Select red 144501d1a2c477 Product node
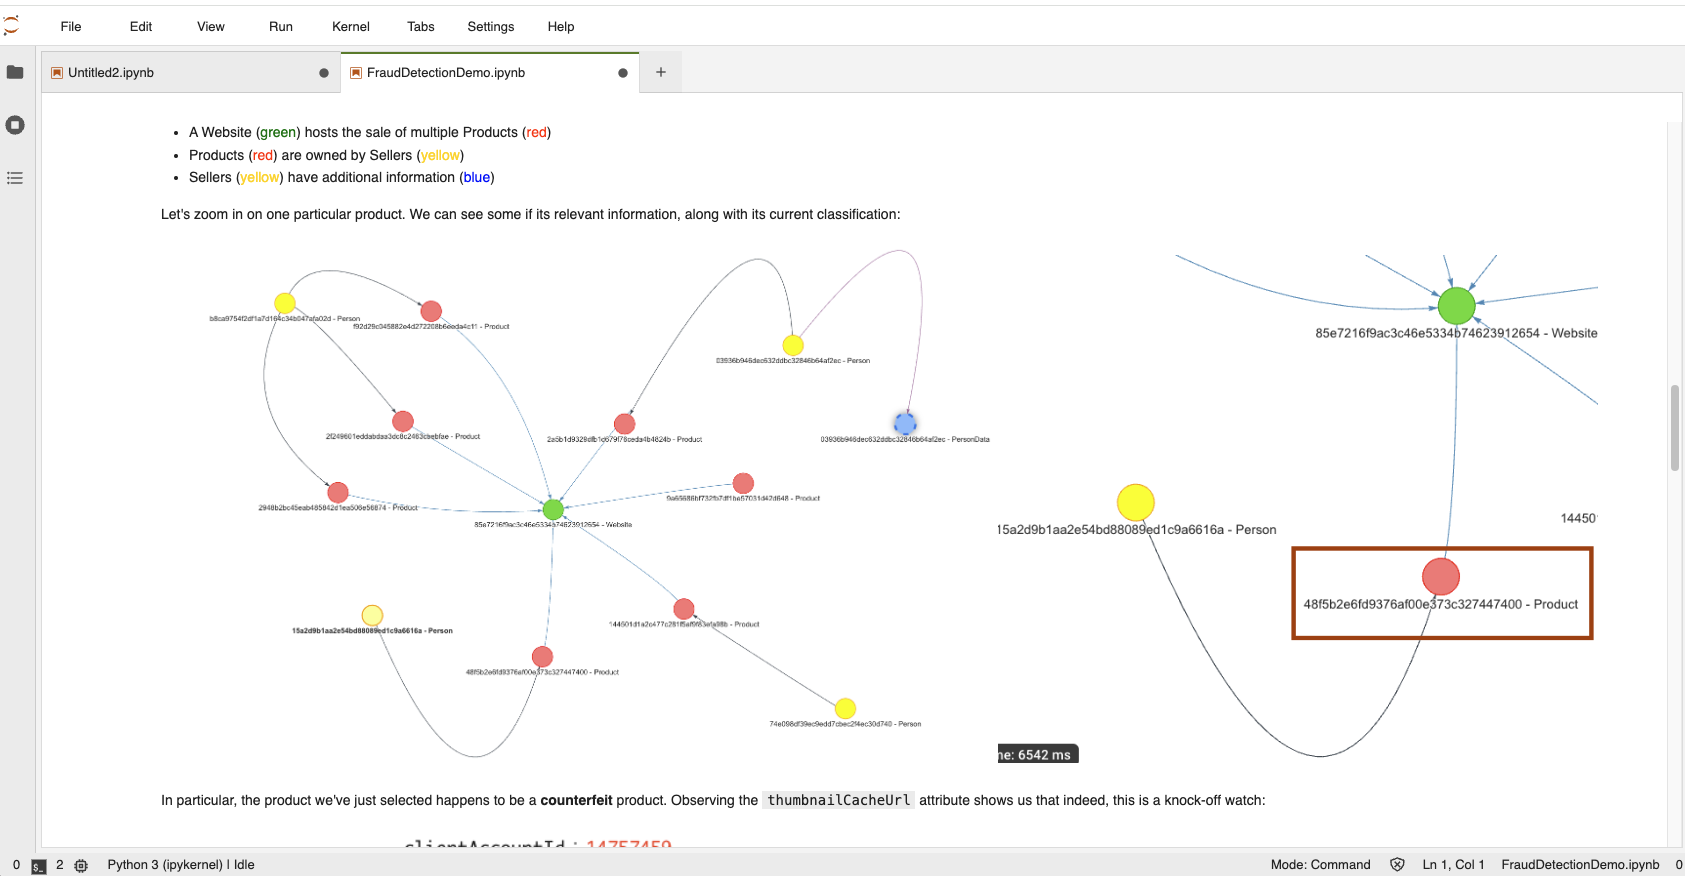1685x876 pixels. click(684, 609)
